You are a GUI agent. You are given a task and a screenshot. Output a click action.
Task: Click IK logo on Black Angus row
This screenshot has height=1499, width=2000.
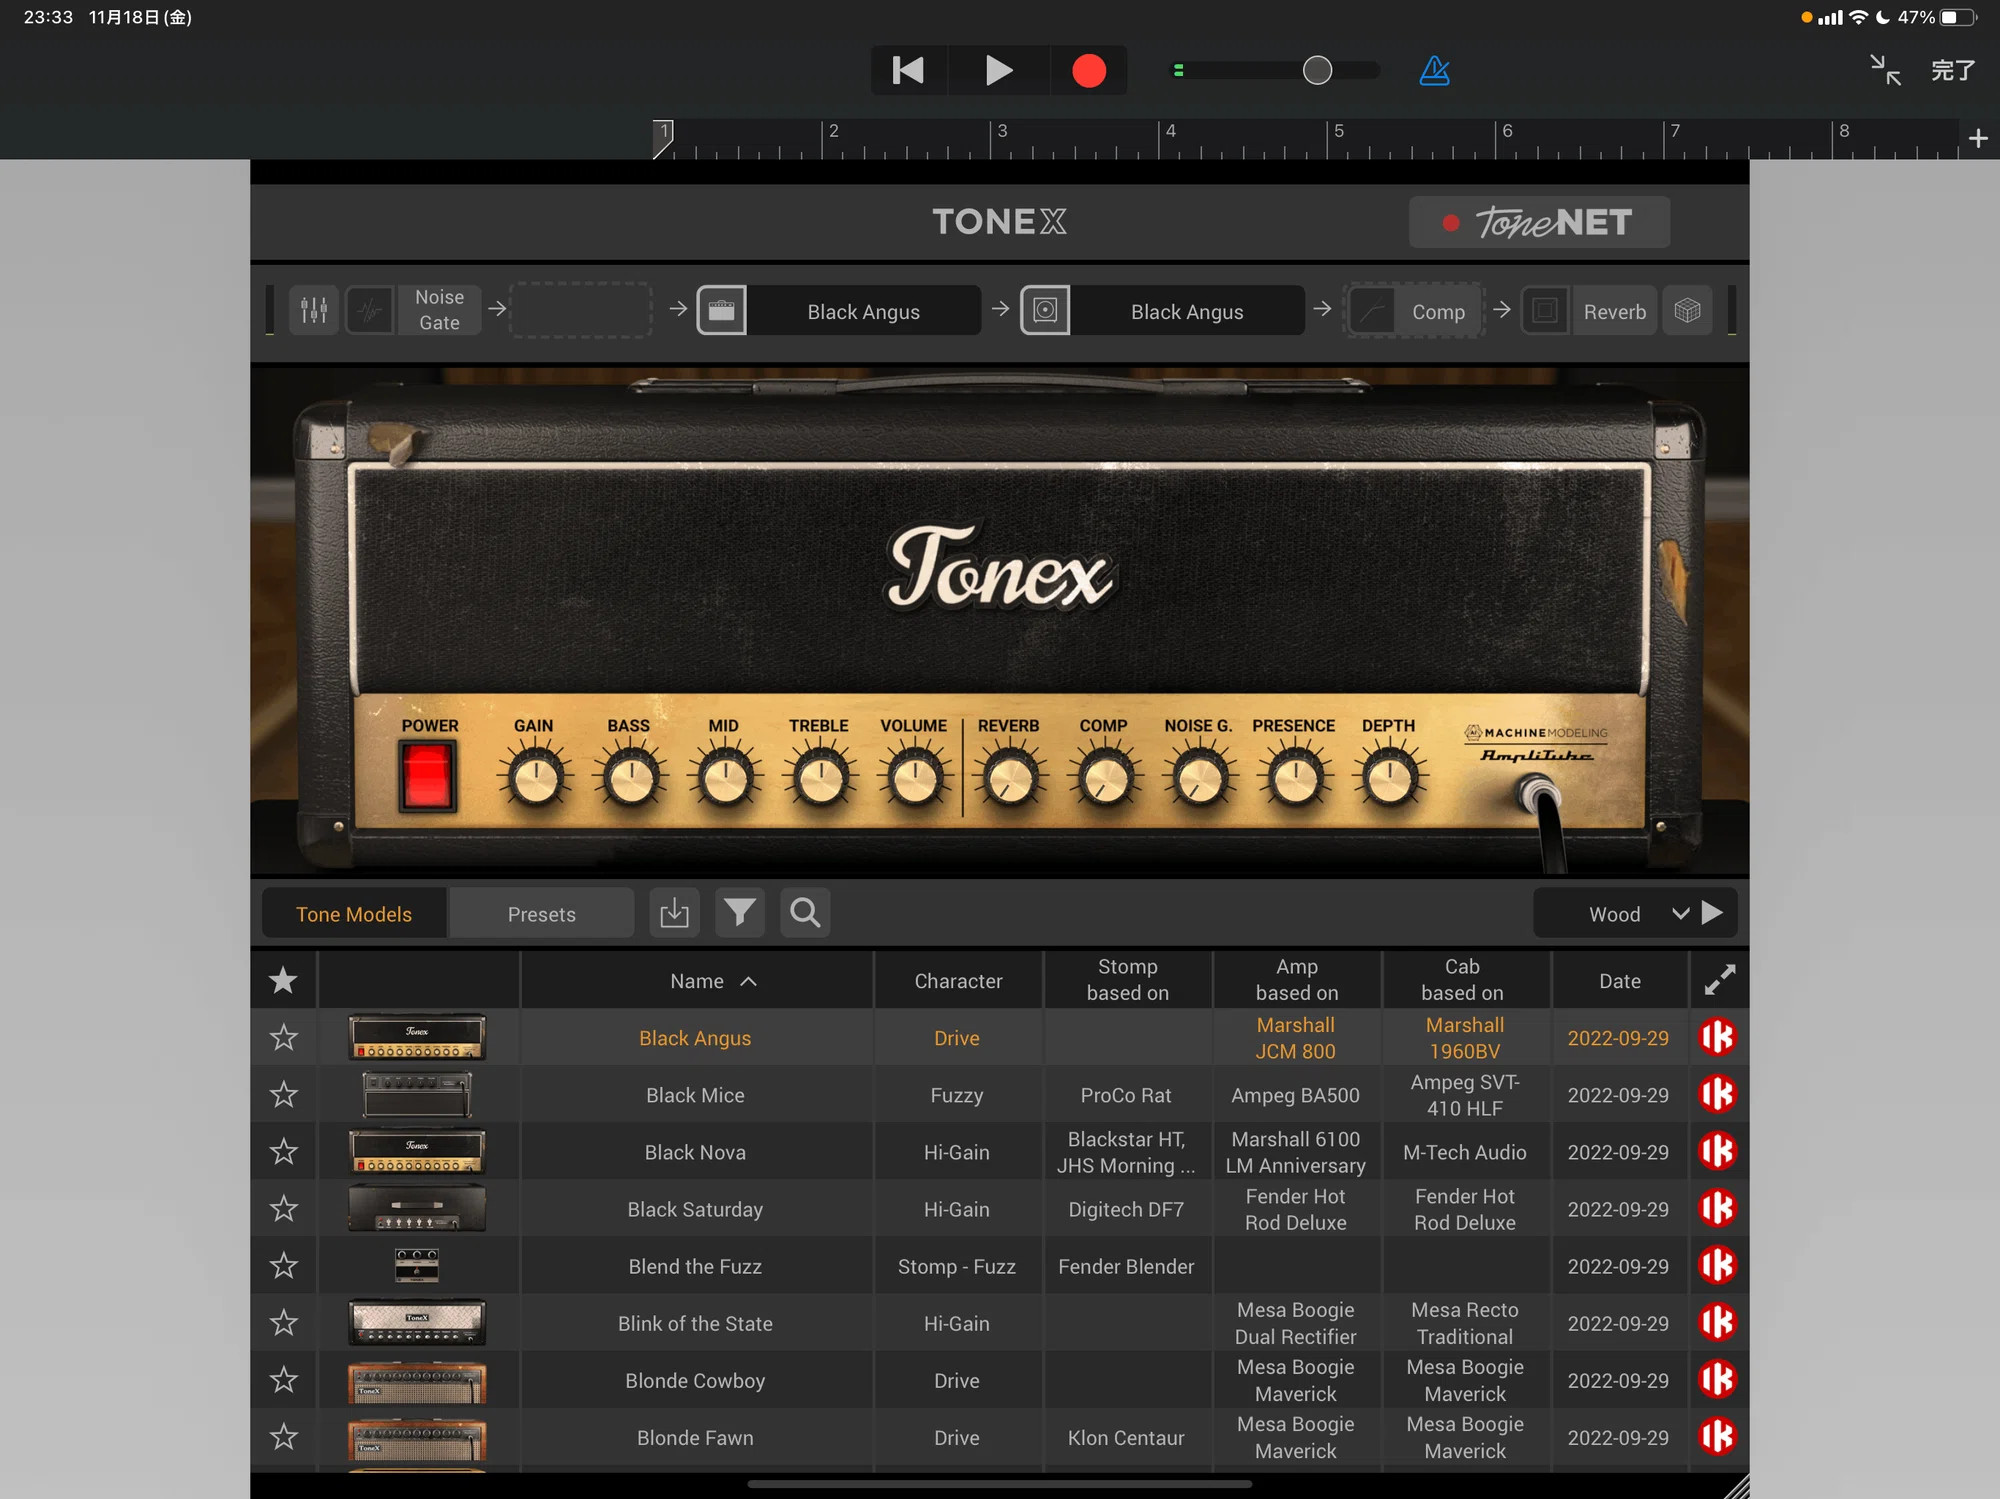1718,1037
